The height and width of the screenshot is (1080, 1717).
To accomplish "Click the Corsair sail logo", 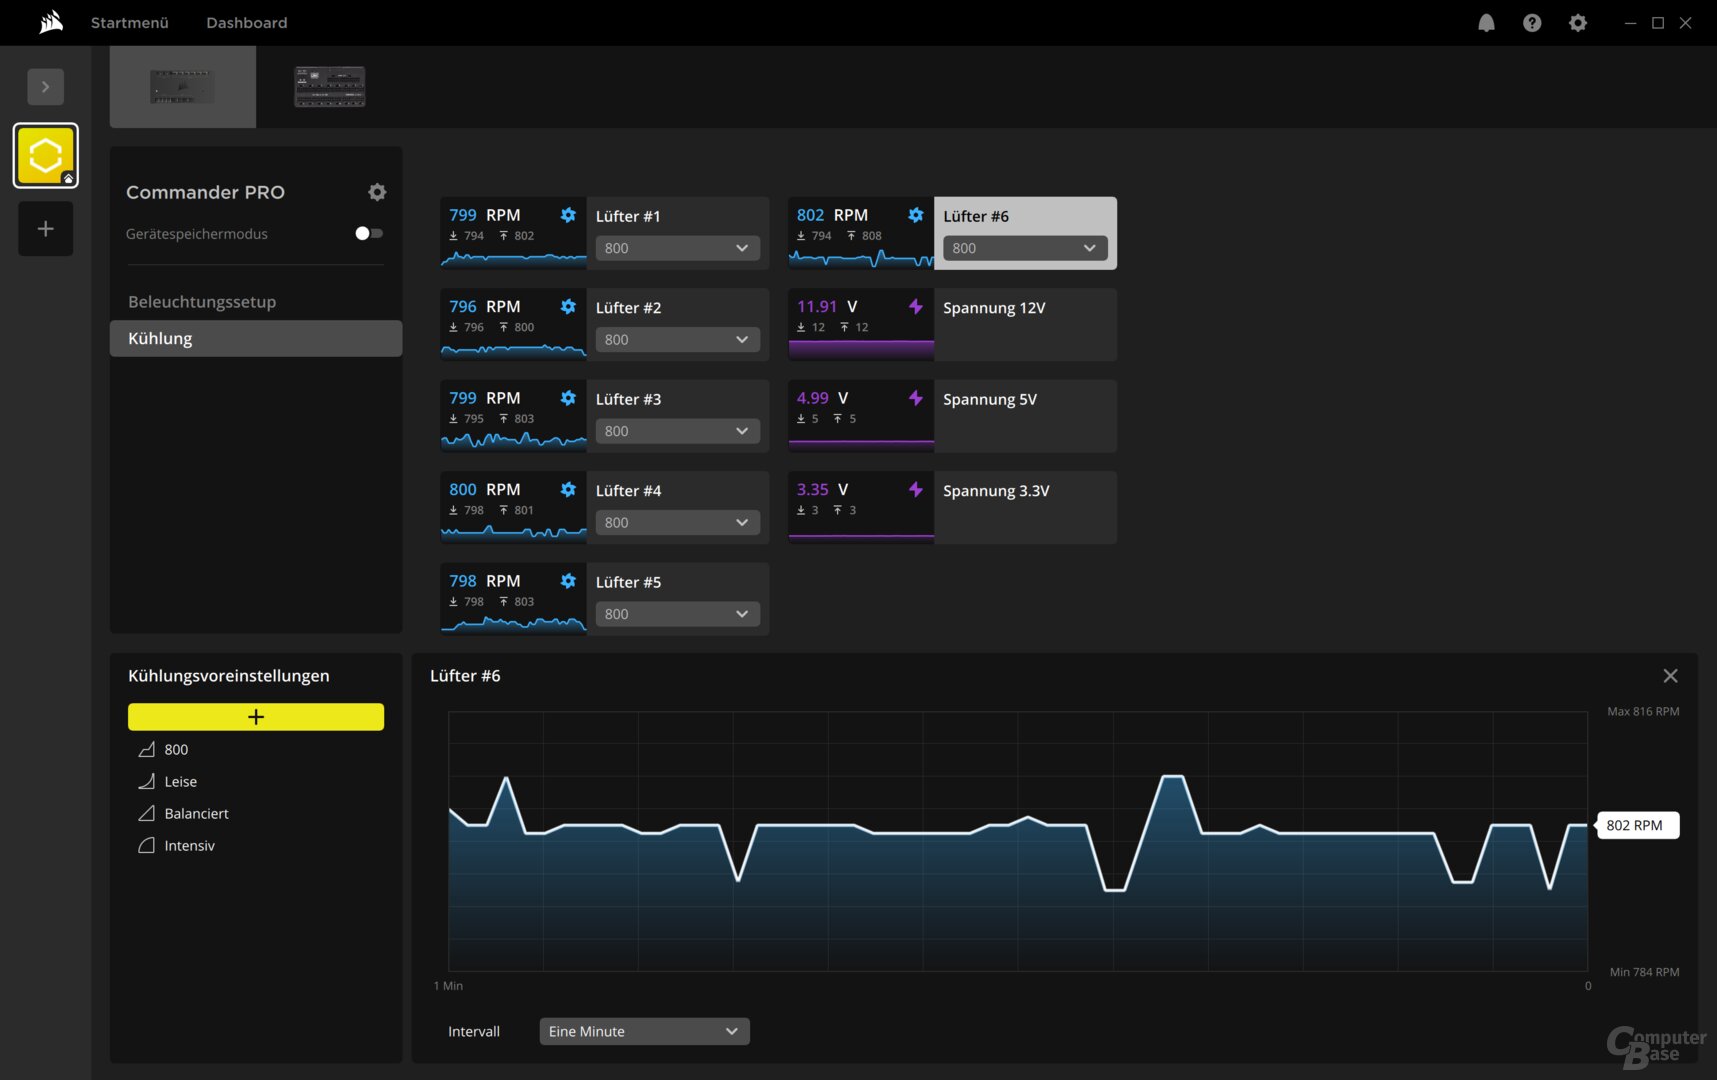I will [51, 22].
